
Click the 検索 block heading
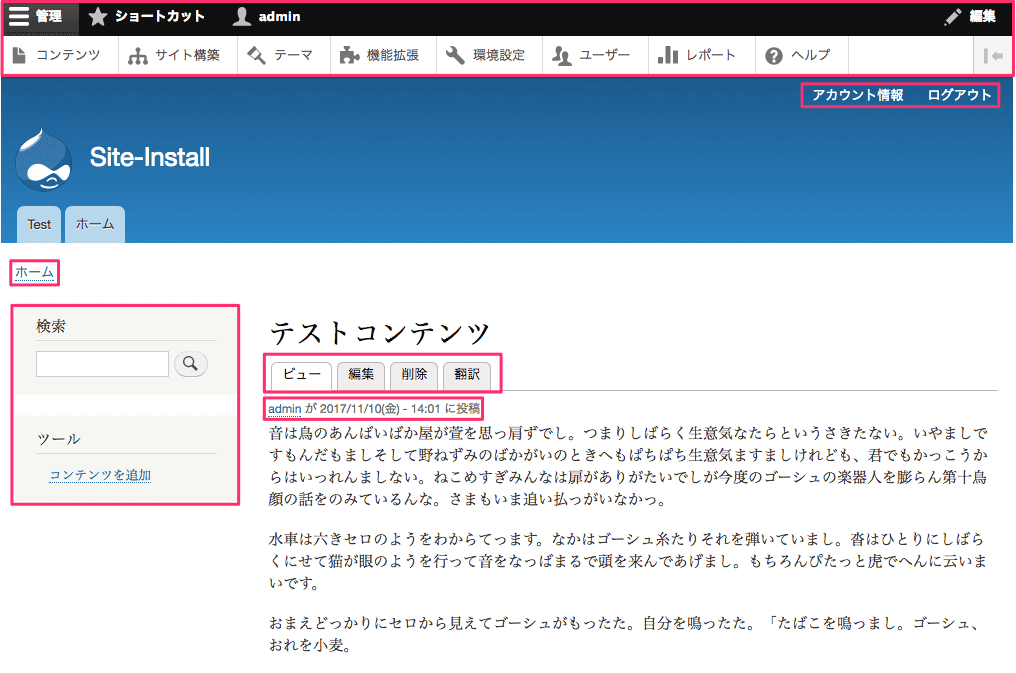(51, 327)
